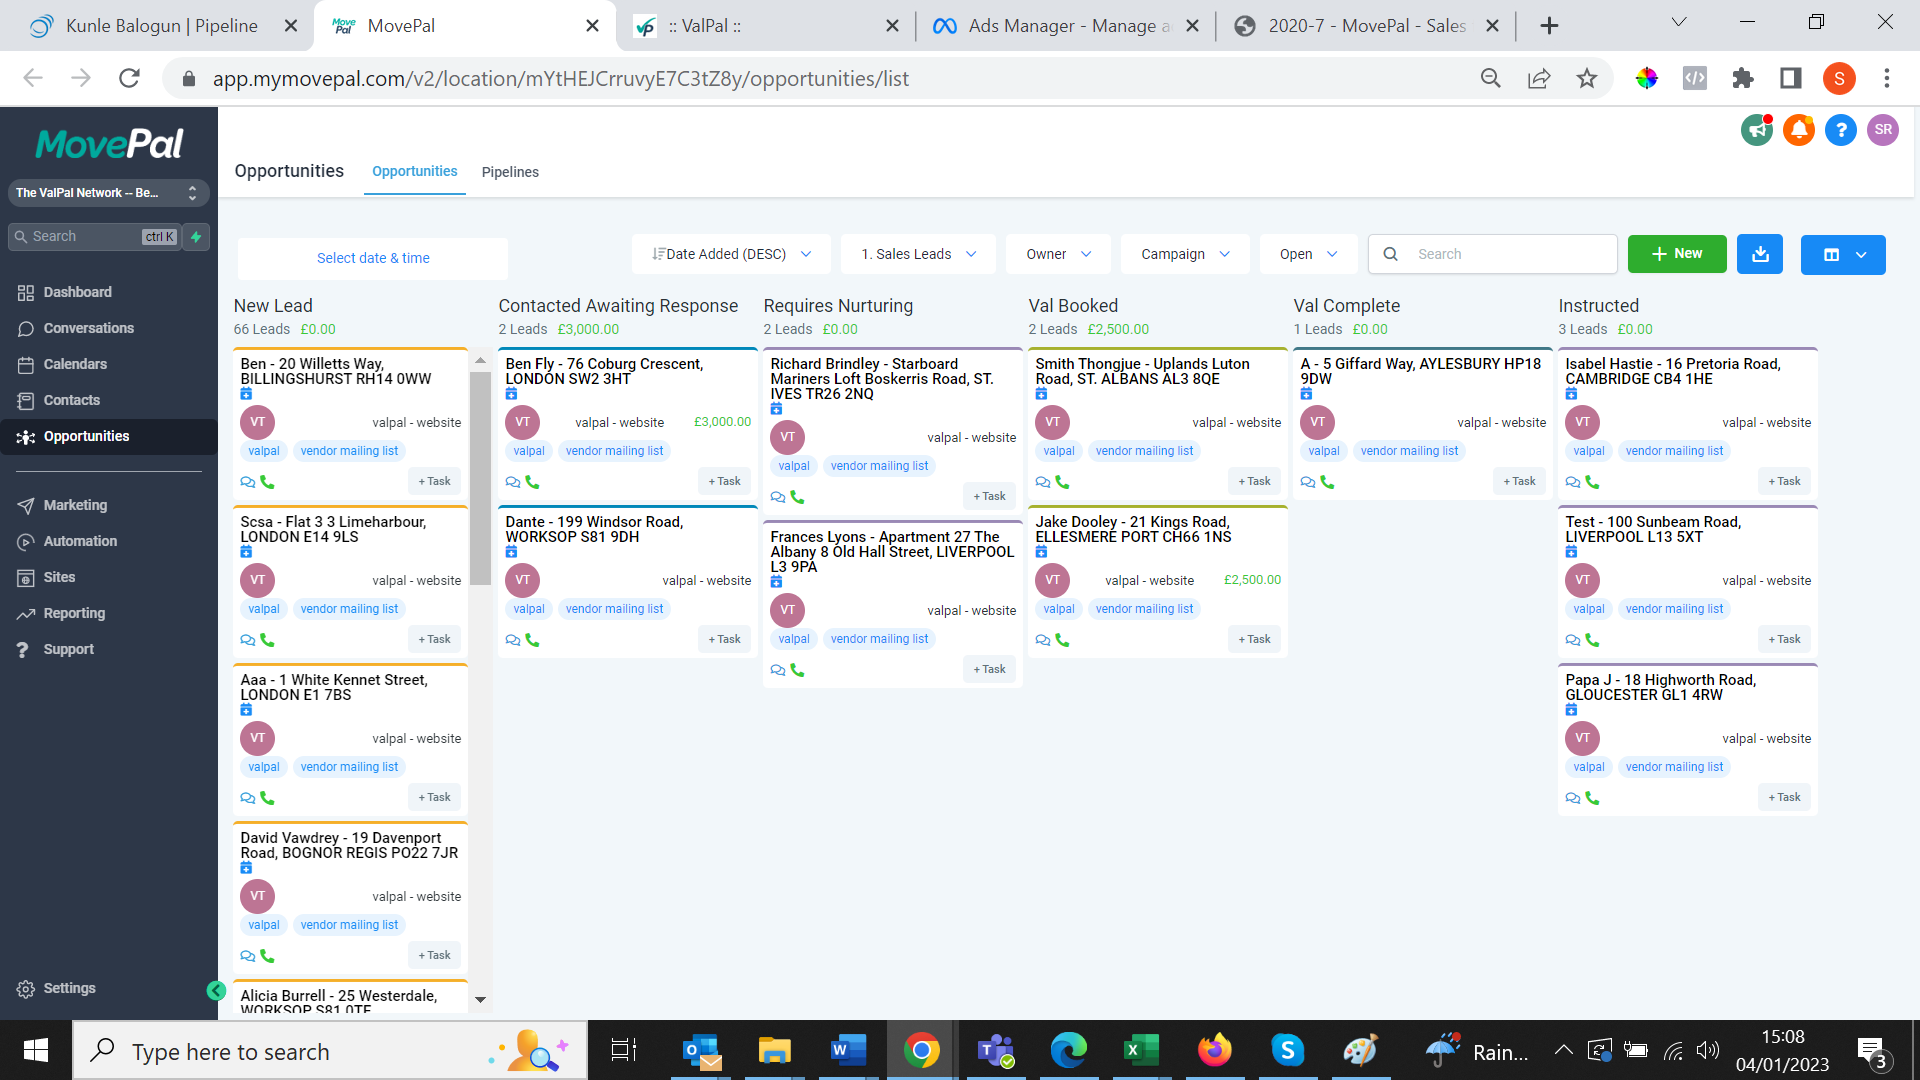Click Select date & time
Viewport: 1920px width, 1080px height.
coord(372,258)
